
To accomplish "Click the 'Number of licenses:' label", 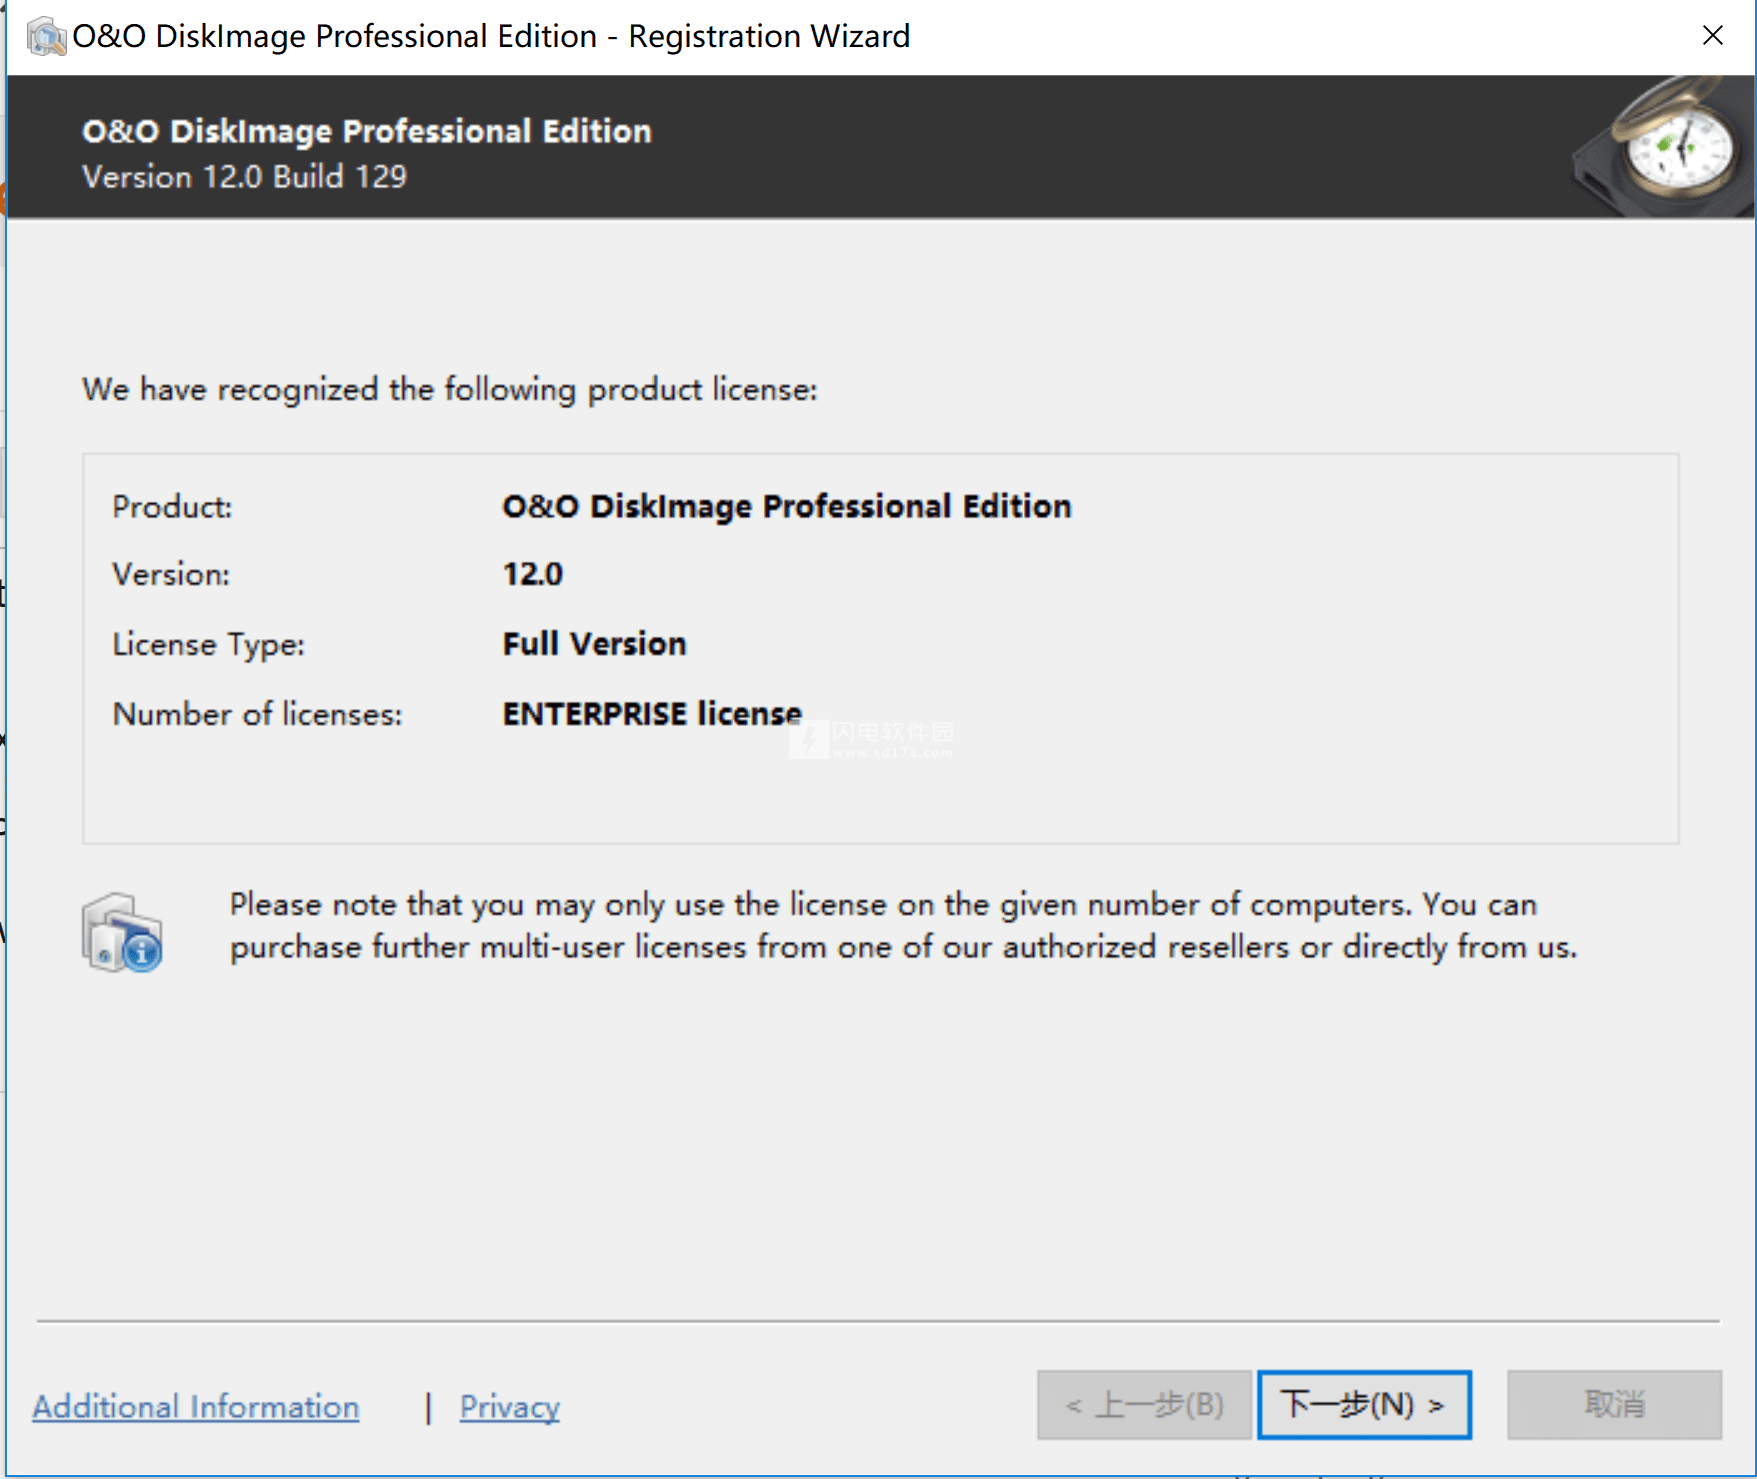I will 257,714.
